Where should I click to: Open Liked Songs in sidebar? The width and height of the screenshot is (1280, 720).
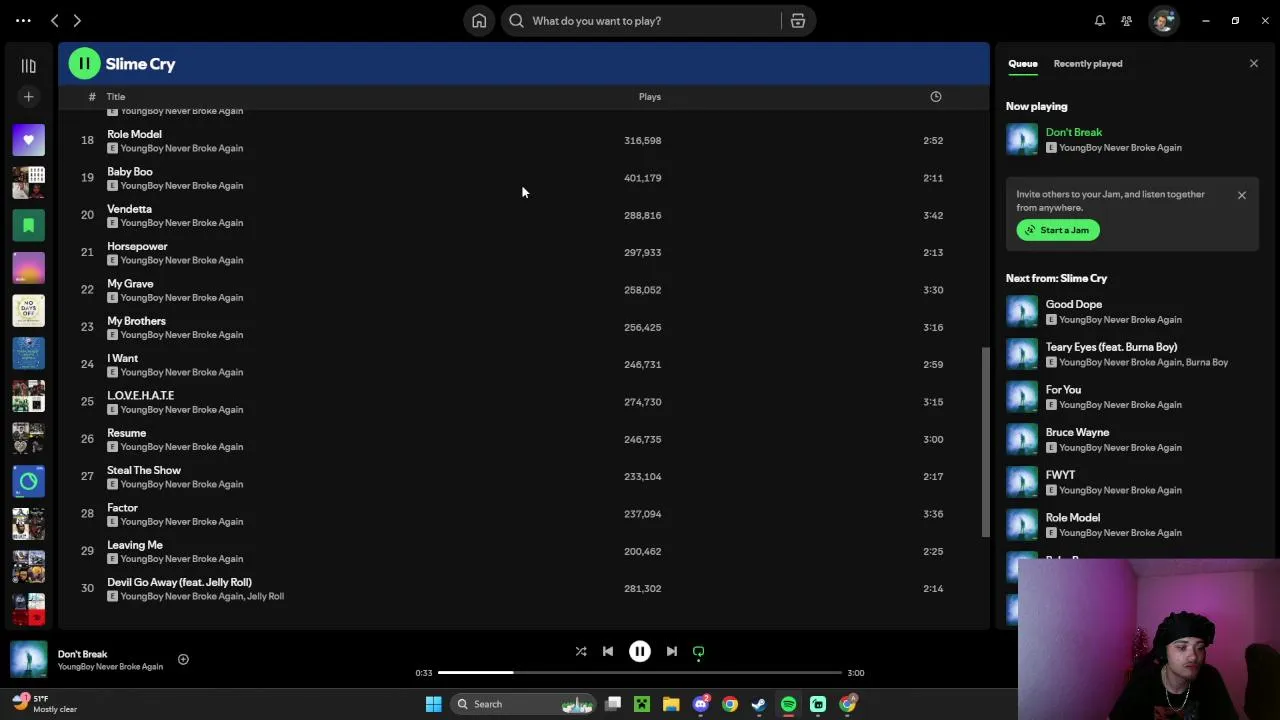28,140
